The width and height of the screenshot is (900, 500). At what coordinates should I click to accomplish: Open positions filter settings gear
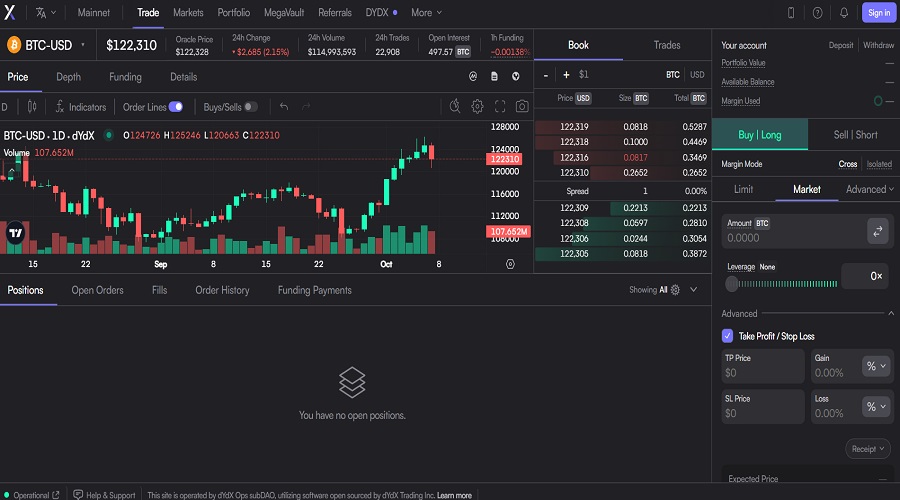pyautogui.click(x=675, y=290)
